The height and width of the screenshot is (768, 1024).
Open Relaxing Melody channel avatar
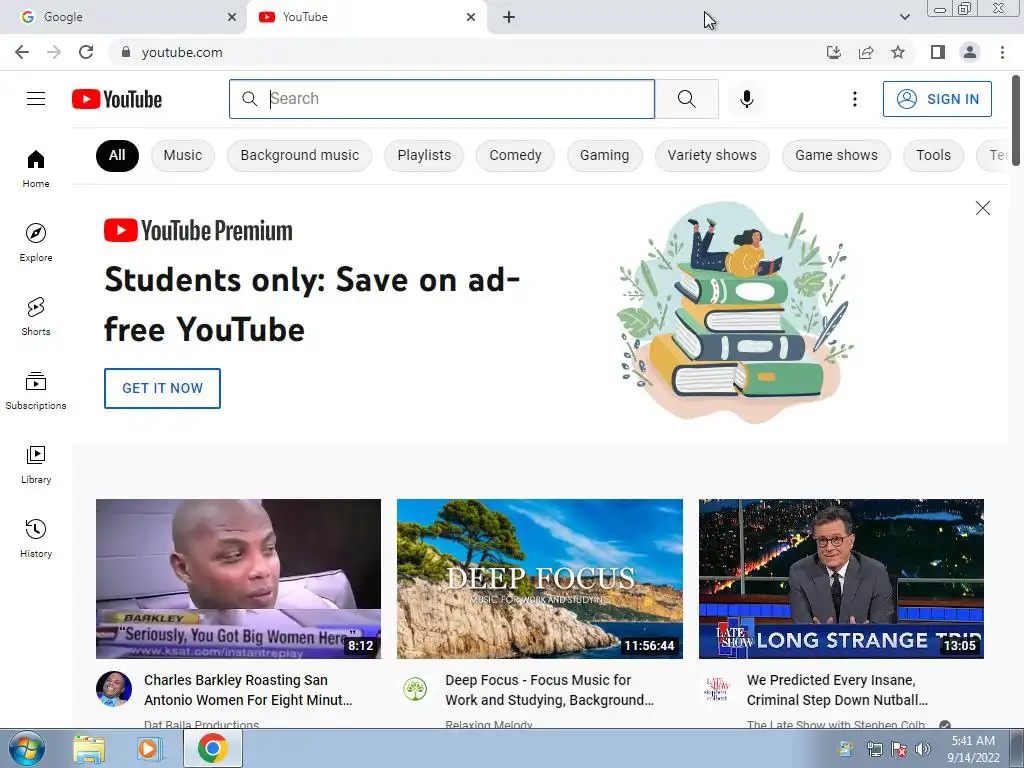tap(415, 688)
